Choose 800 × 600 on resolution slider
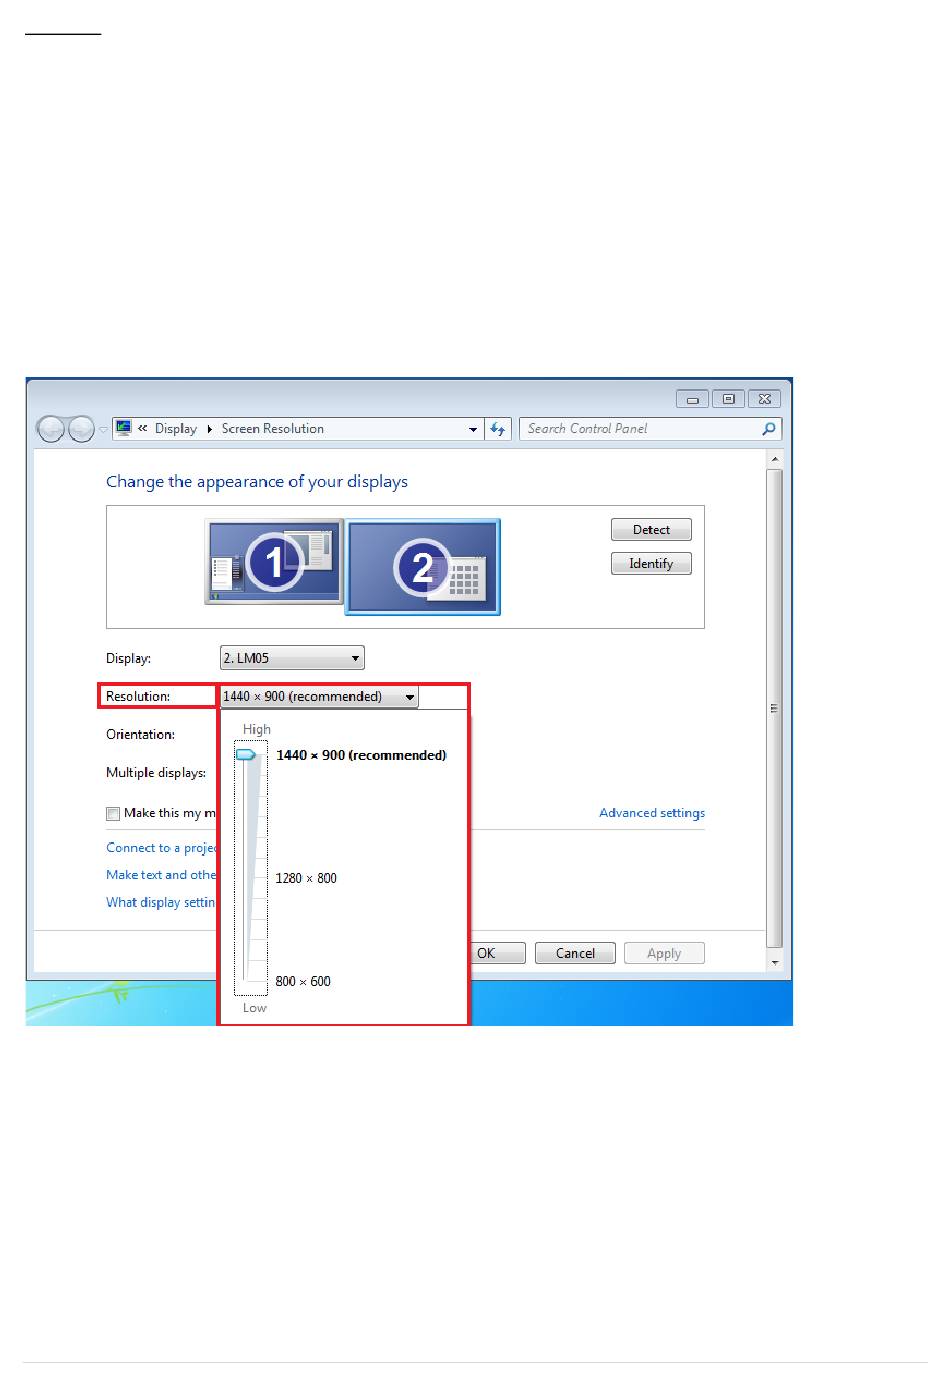950x1398 pixels. tap(303, 981)
